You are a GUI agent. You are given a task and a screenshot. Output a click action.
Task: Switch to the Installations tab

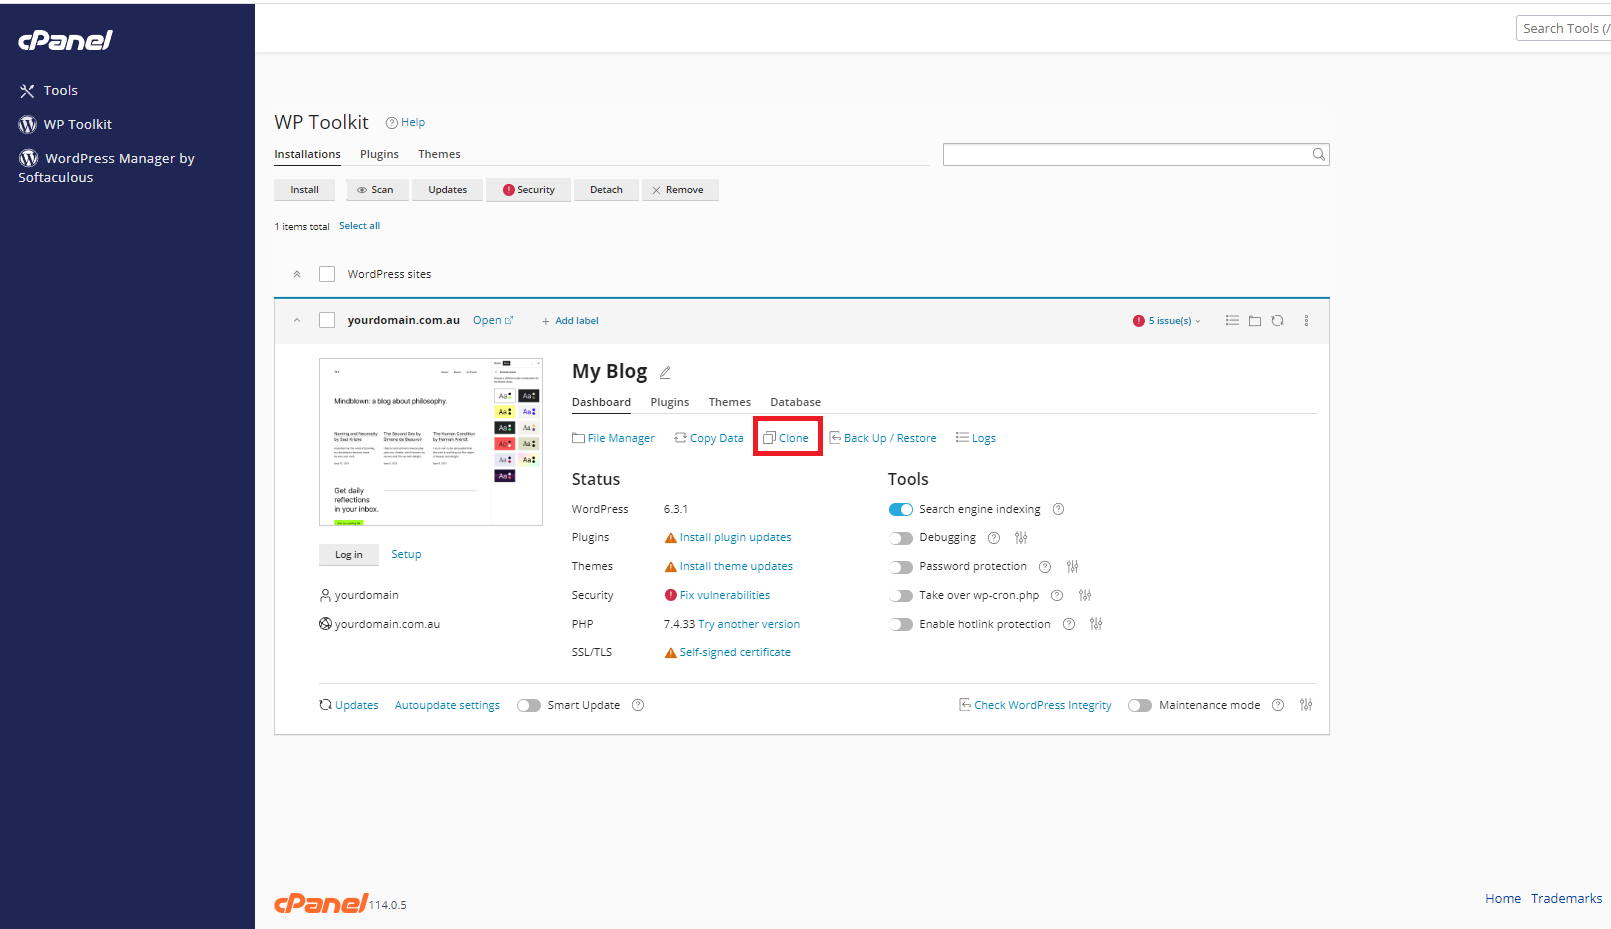pyautogui.click(x=308, y=154)
